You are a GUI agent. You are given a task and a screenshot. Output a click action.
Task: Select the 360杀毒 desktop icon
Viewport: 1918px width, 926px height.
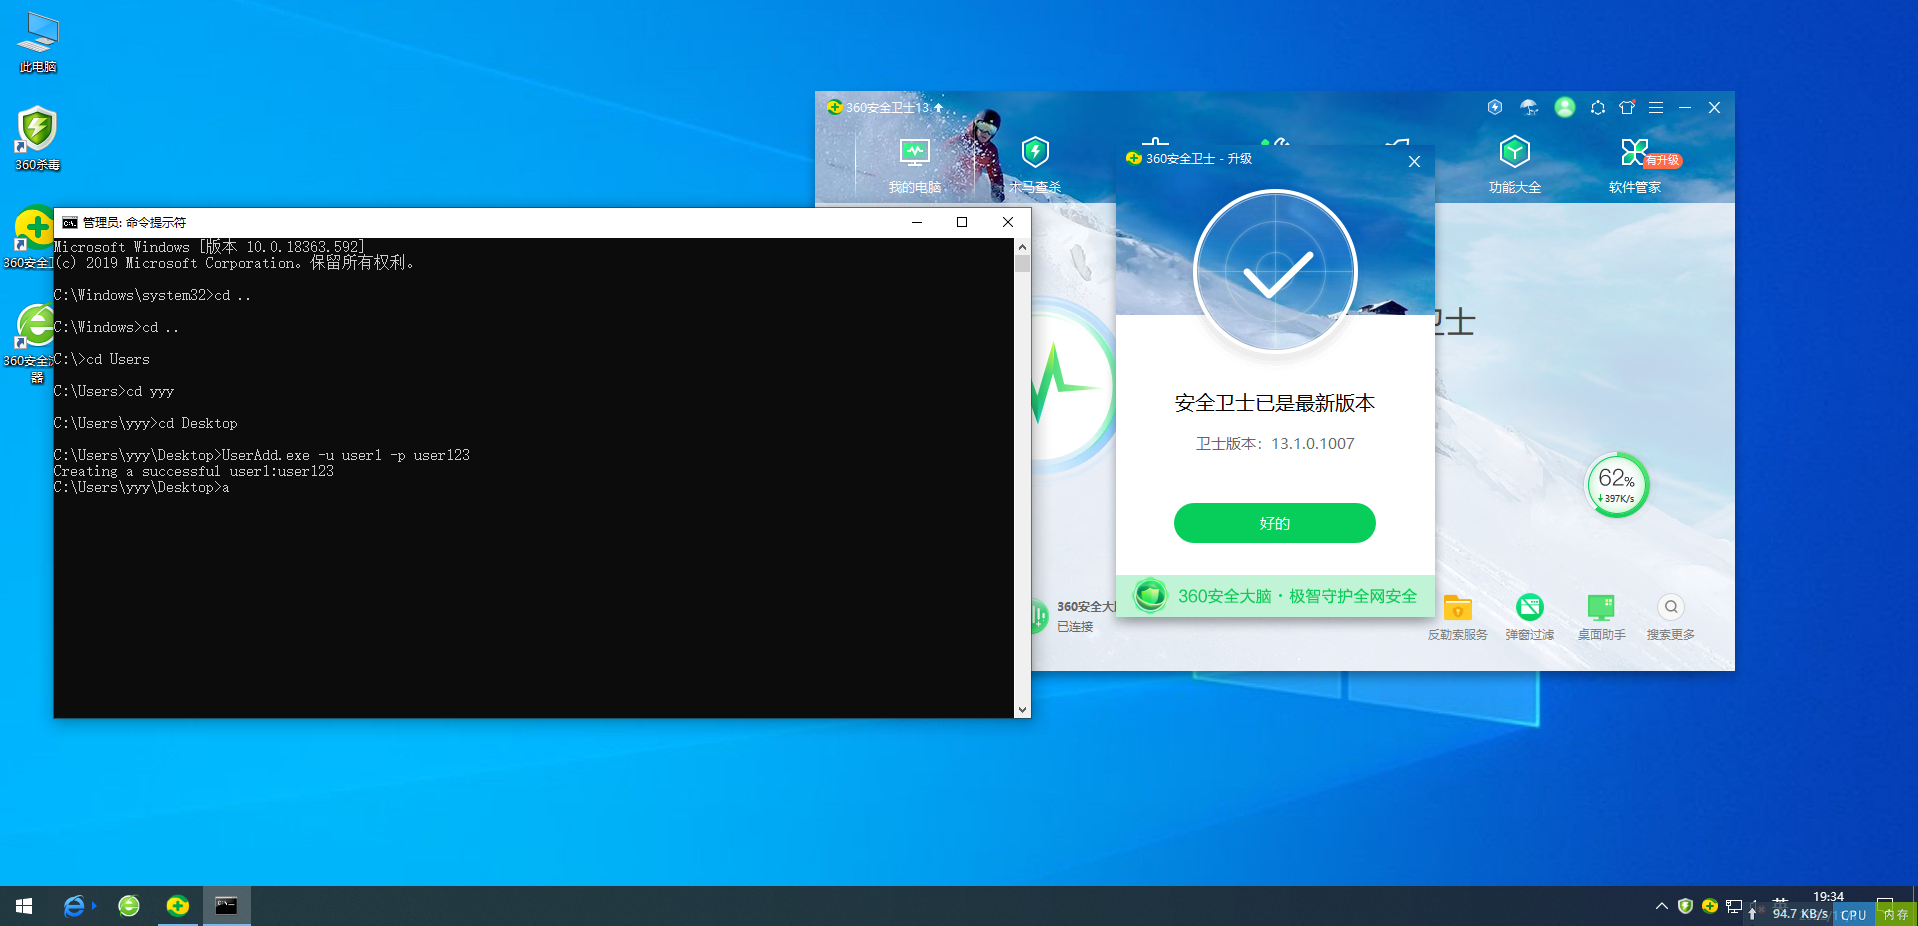(38, 139)
